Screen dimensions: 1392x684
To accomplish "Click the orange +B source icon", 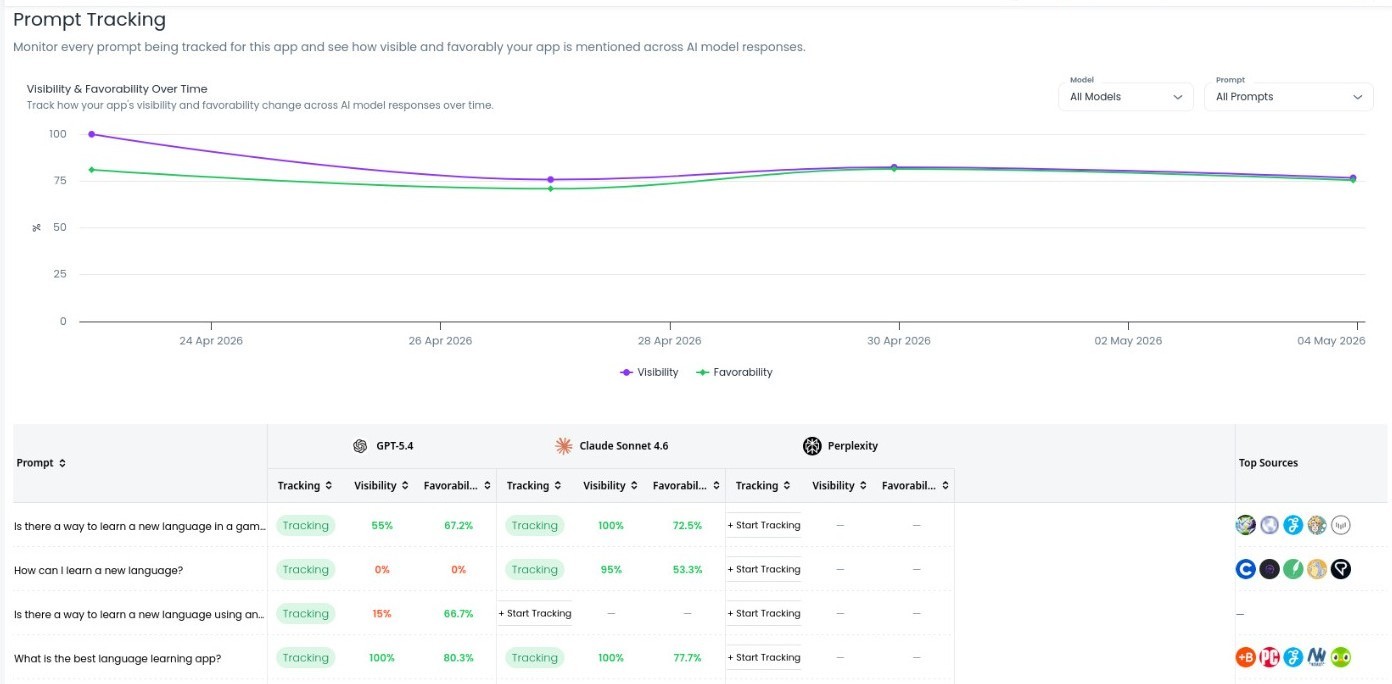I will [1245, 657].
